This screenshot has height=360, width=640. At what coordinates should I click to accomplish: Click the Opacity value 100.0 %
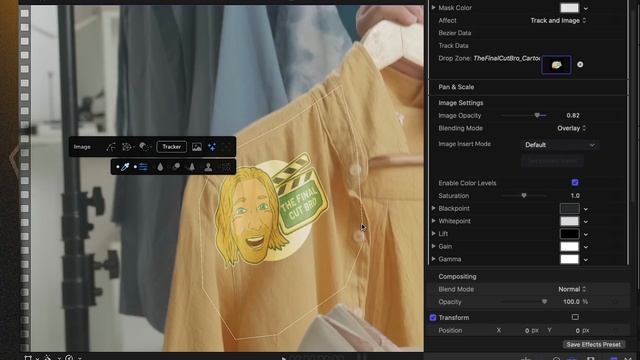(576, 302)
